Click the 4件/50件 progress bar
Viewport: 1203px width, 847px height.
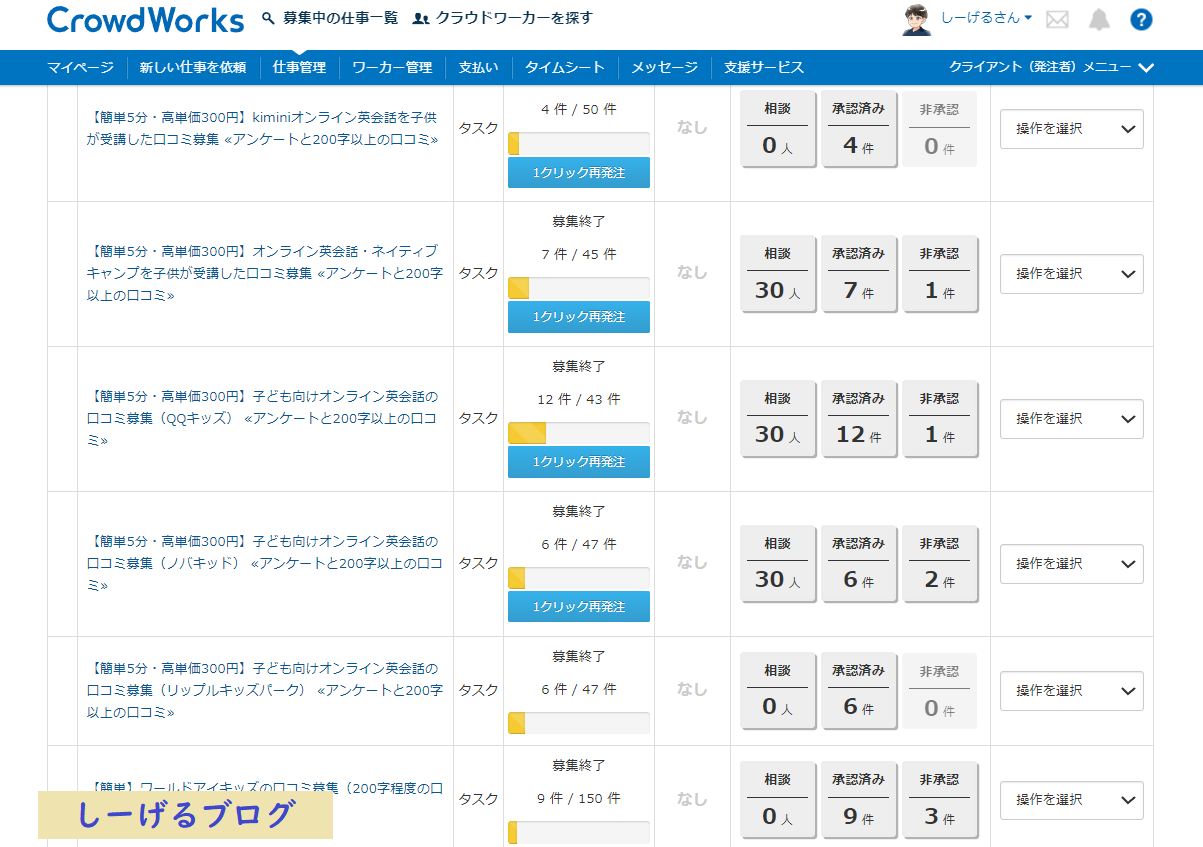579,143
